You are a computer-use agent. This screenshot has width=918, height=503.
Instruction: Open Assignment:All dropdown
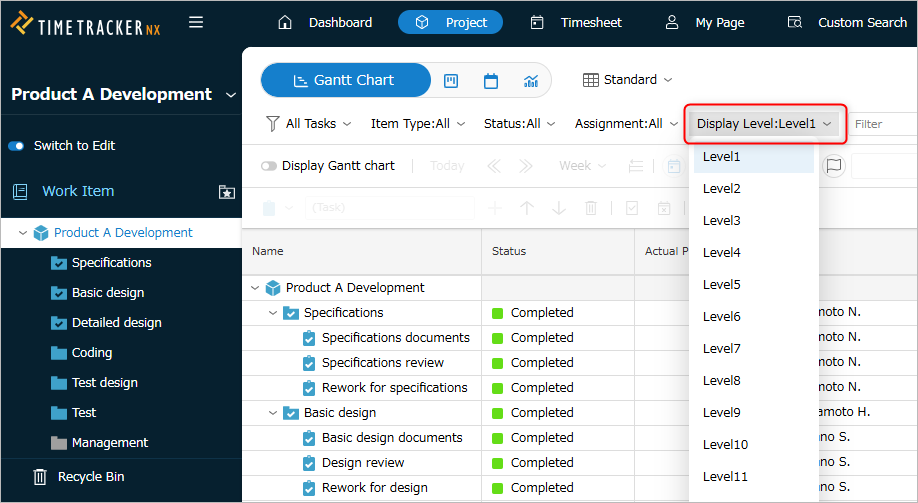click(626, 124)
